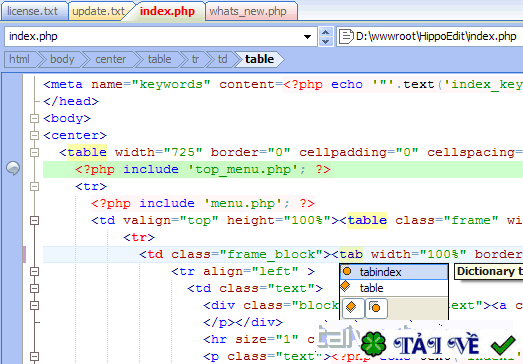Click the Dictionary tooltip label
Viewport: 523px width, 364px height.
coord(488,272)
